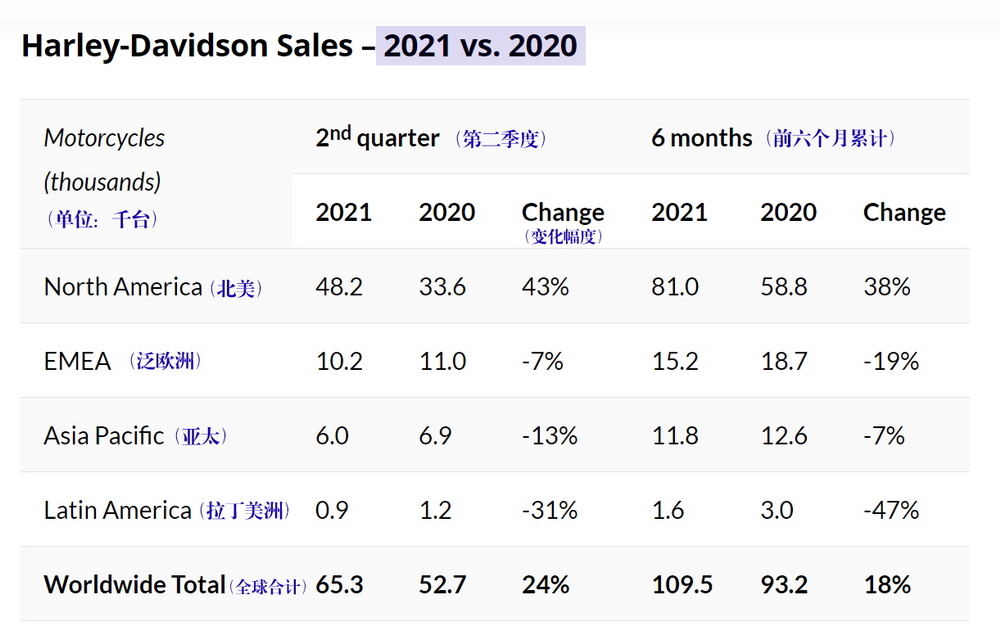Select EMEA's 18.7 six-month 2020 value
The image size is (1000, 636).
click(x=783, y=361)
